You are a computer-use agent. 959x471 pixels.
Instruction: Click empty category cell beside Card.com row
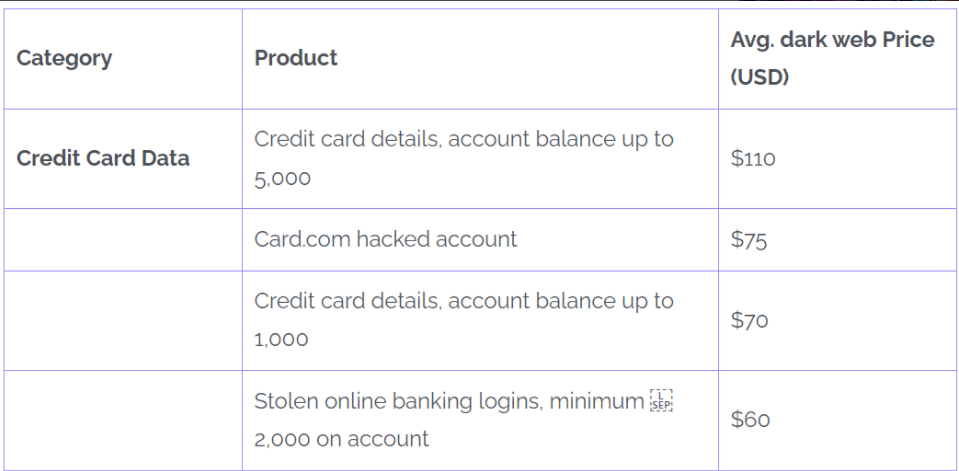click(123, 240)
